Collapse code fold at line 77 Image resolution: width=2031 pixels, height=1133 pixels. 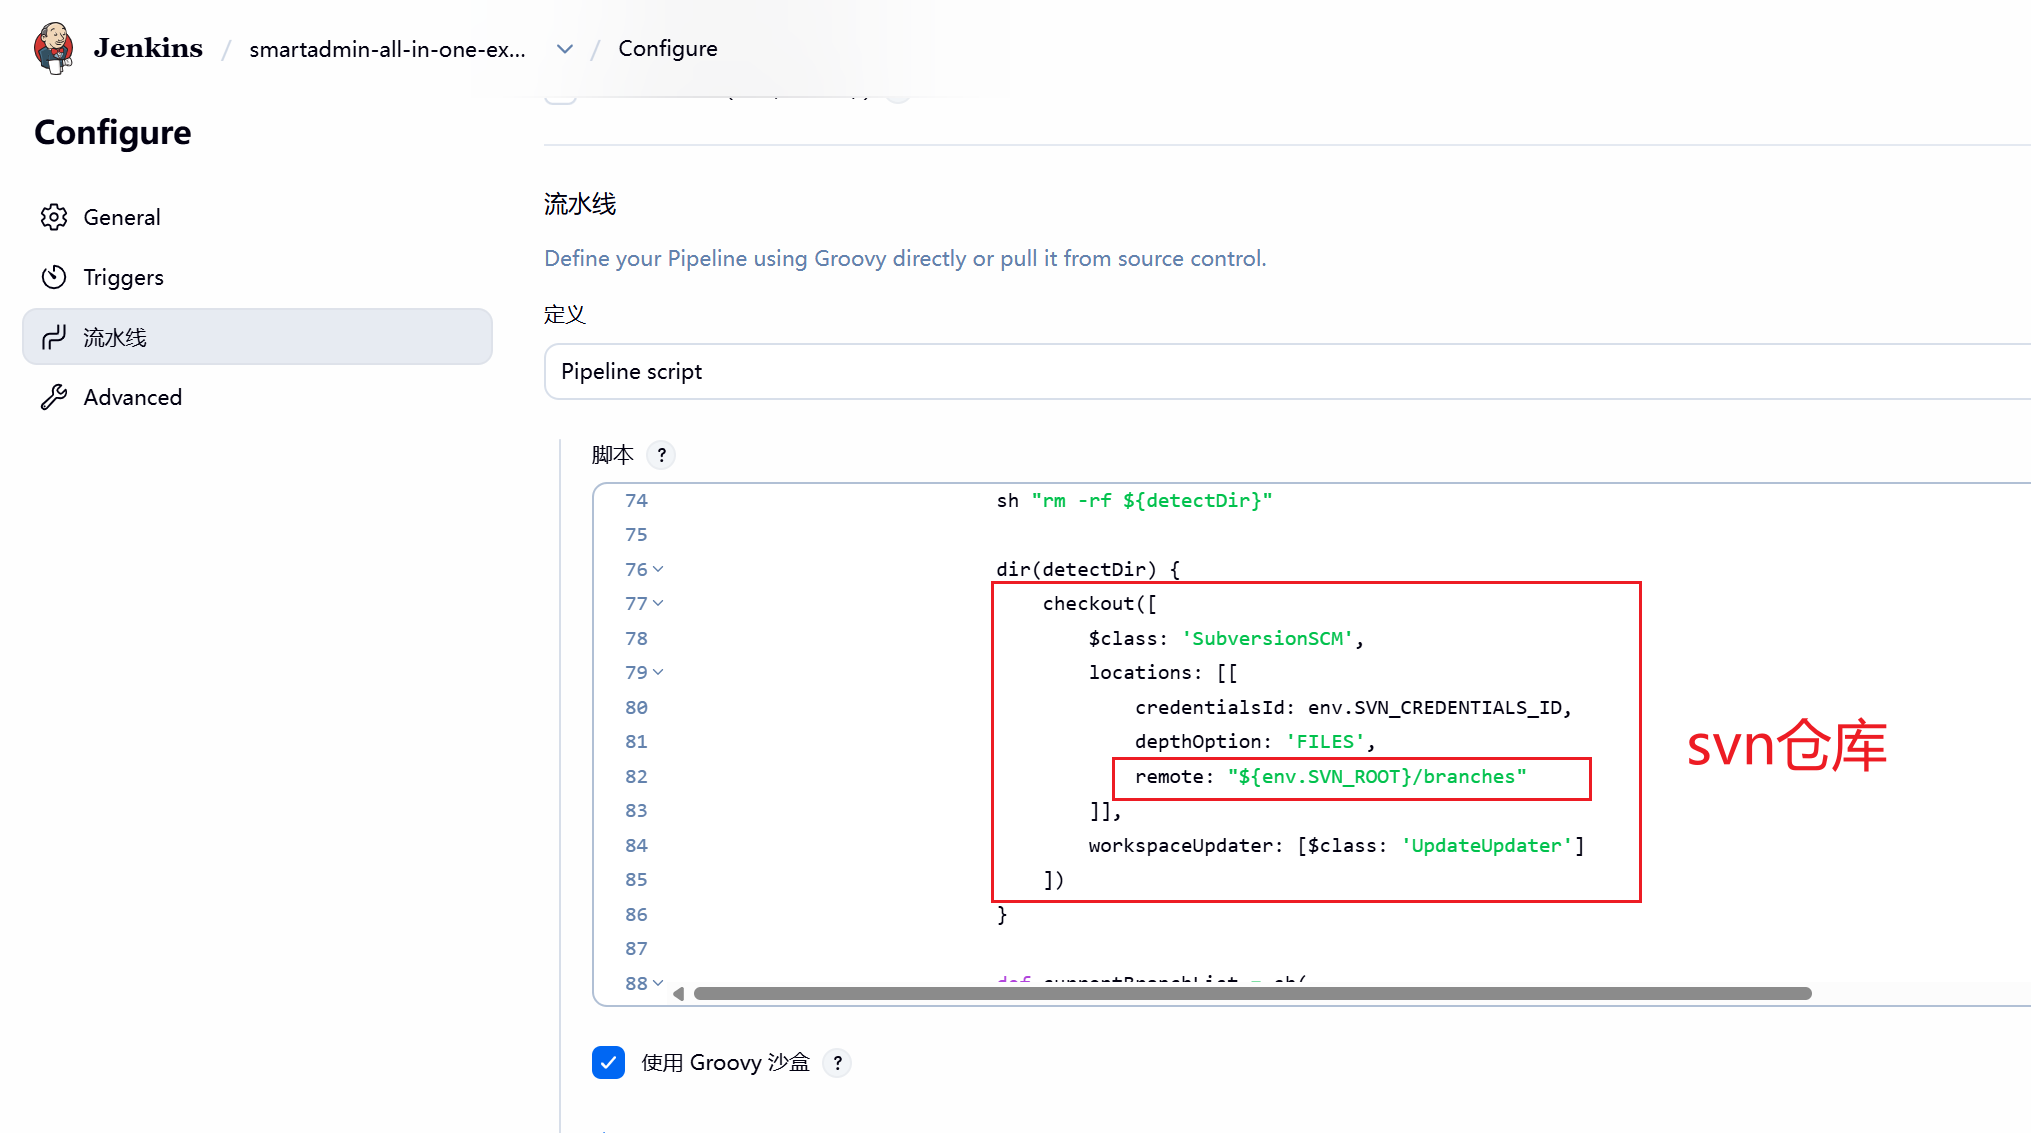pyautogui.click(x=658, y=603)
